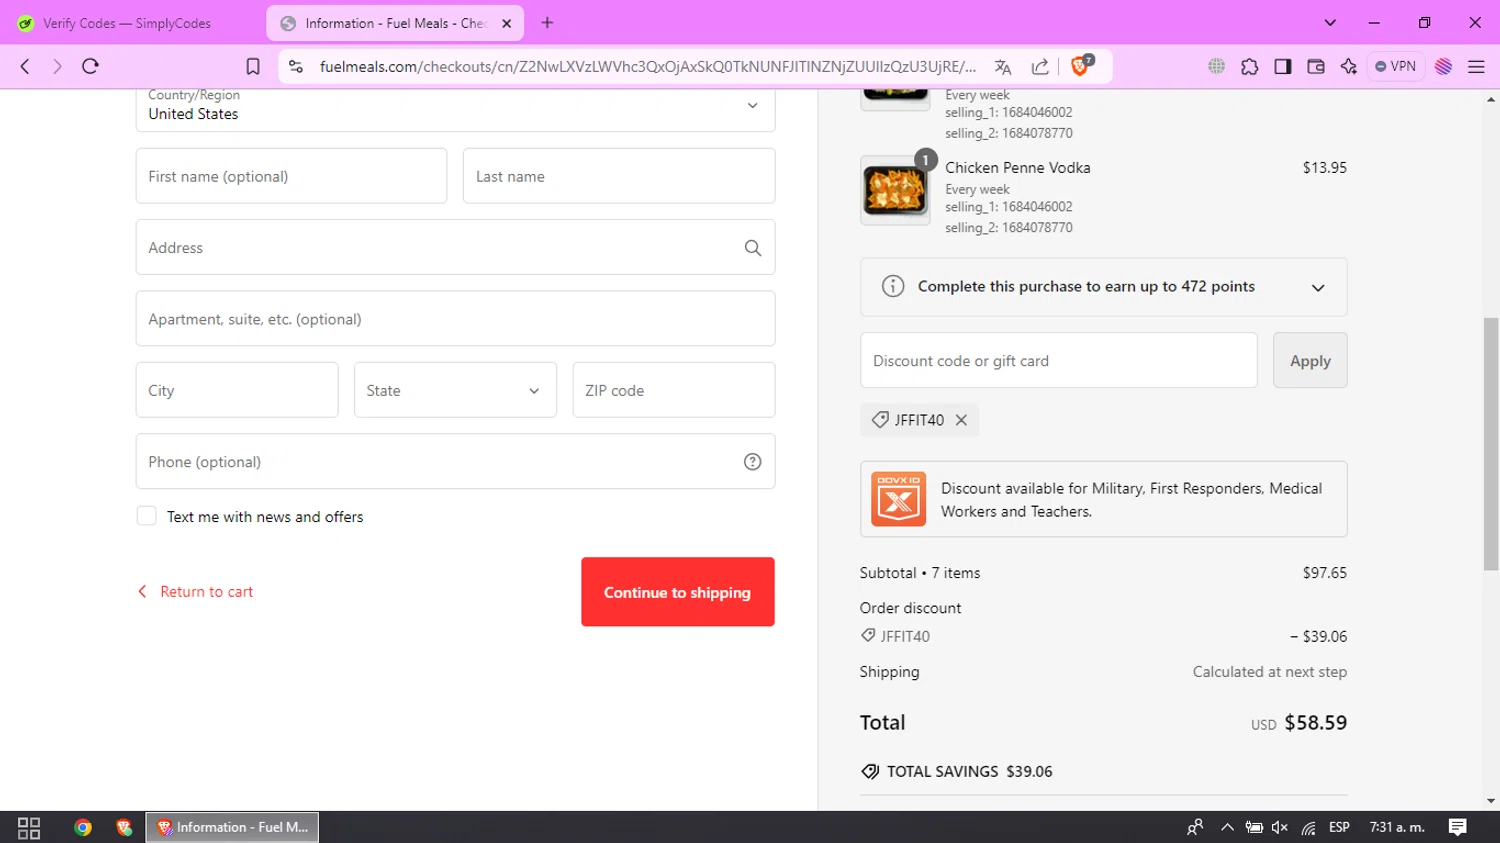Click Chicken Penne Vodka thumbnail

(x=895, y=190)
